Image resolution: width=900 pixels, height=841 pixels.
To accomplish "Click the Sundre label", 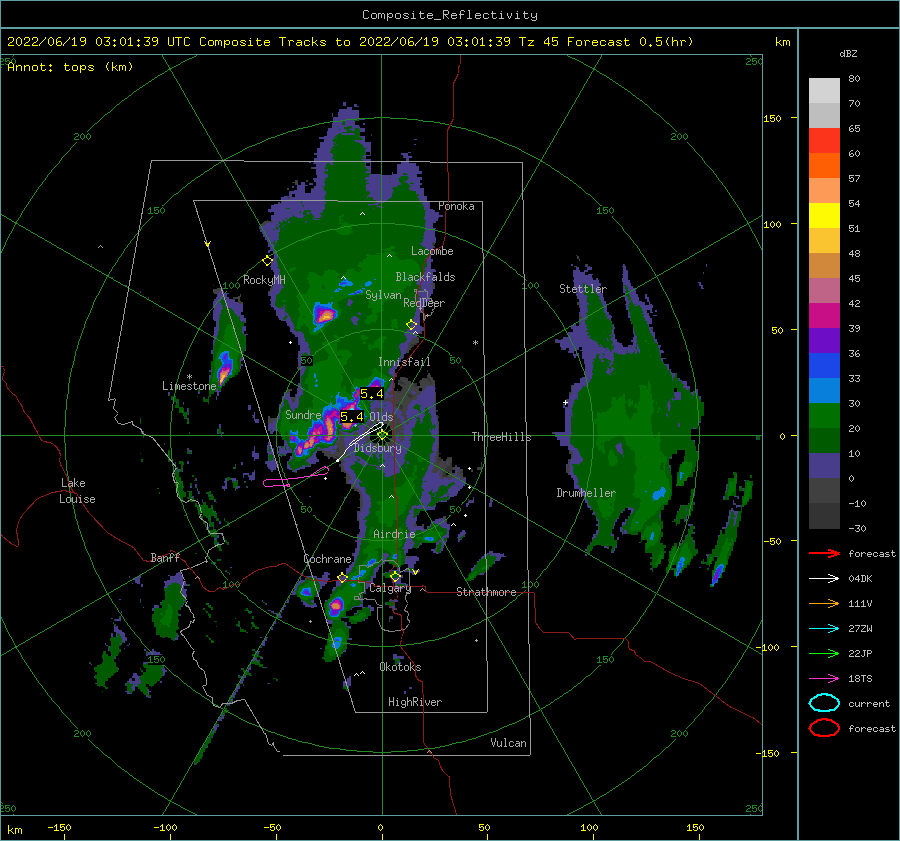I will (x=303, y=414).
